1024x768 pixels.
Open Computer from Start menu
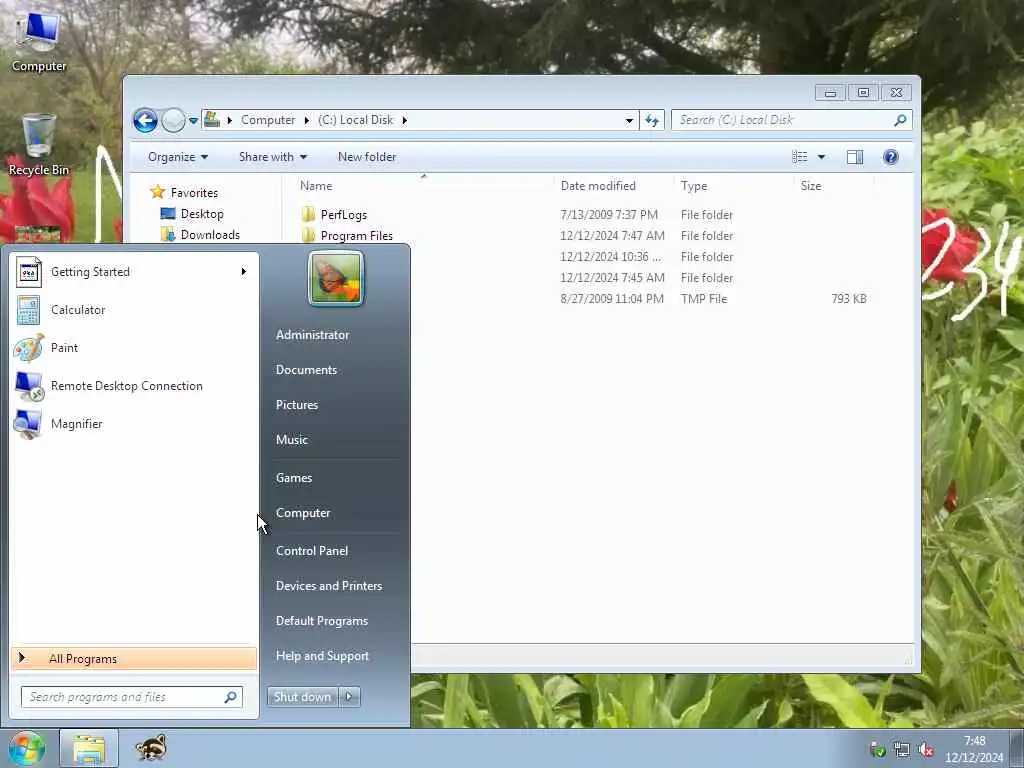click(303, 513)
